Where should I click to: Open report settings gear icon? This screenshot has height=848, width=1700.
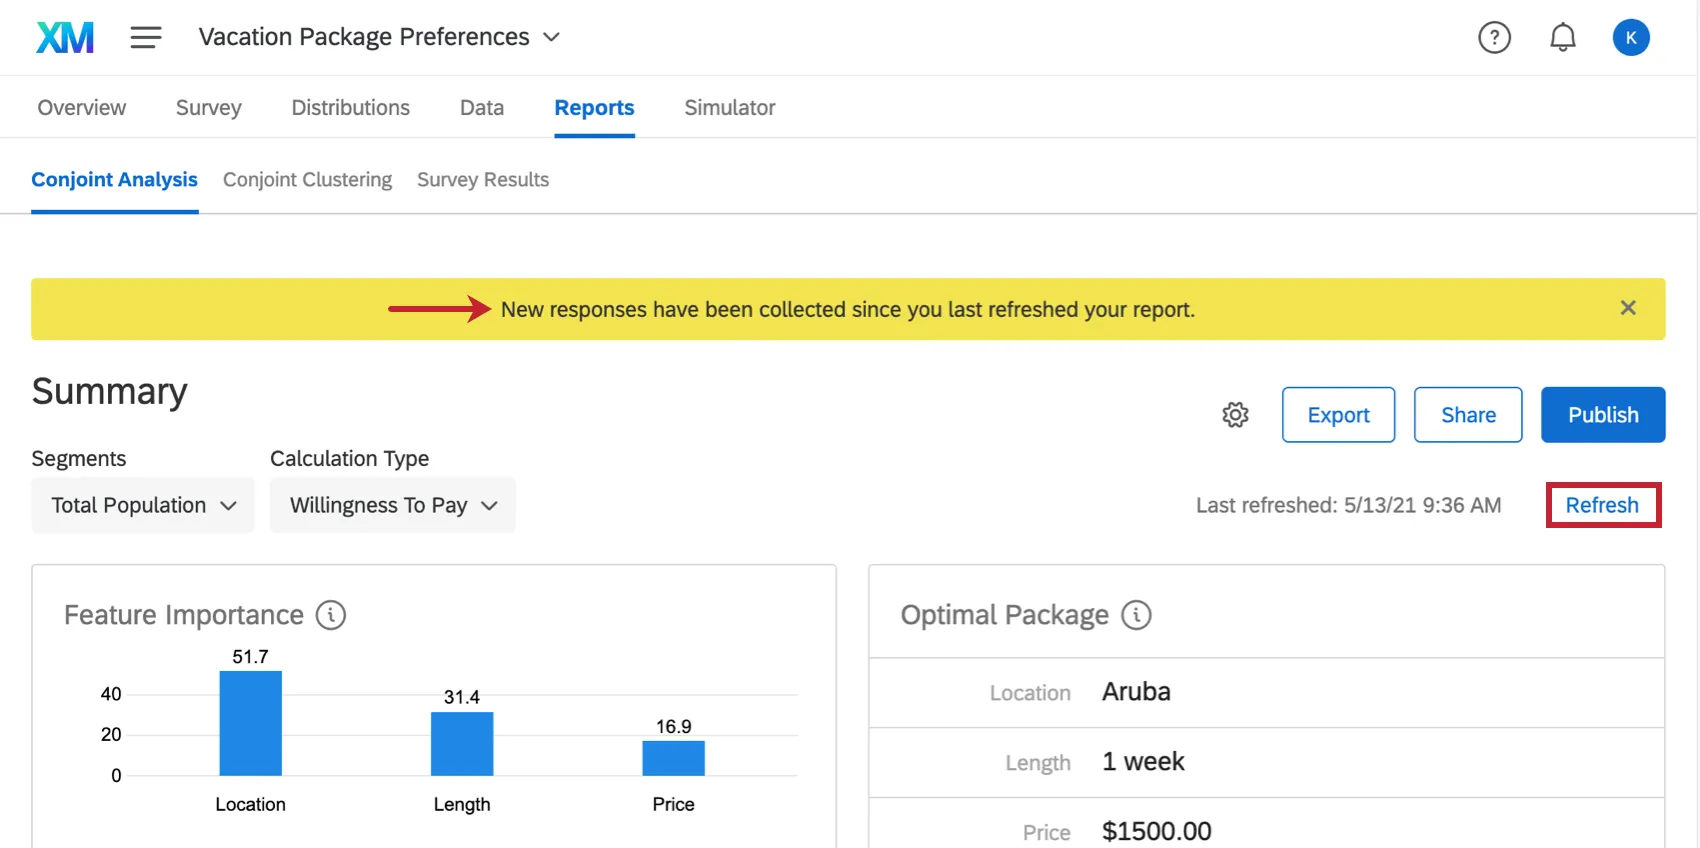[x=1235, y=415]
